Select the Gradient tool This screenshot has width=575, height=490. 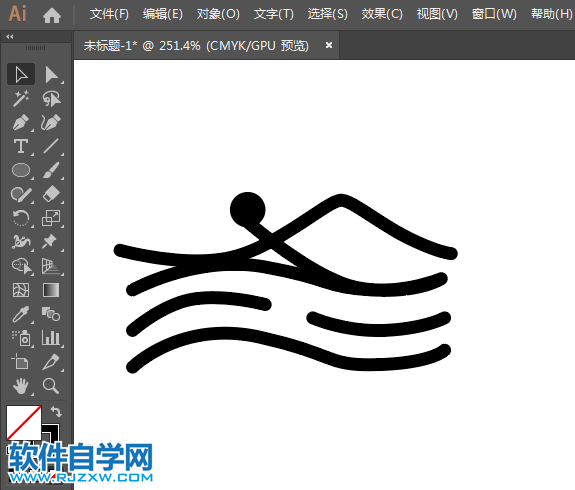[x=51, y=290]
